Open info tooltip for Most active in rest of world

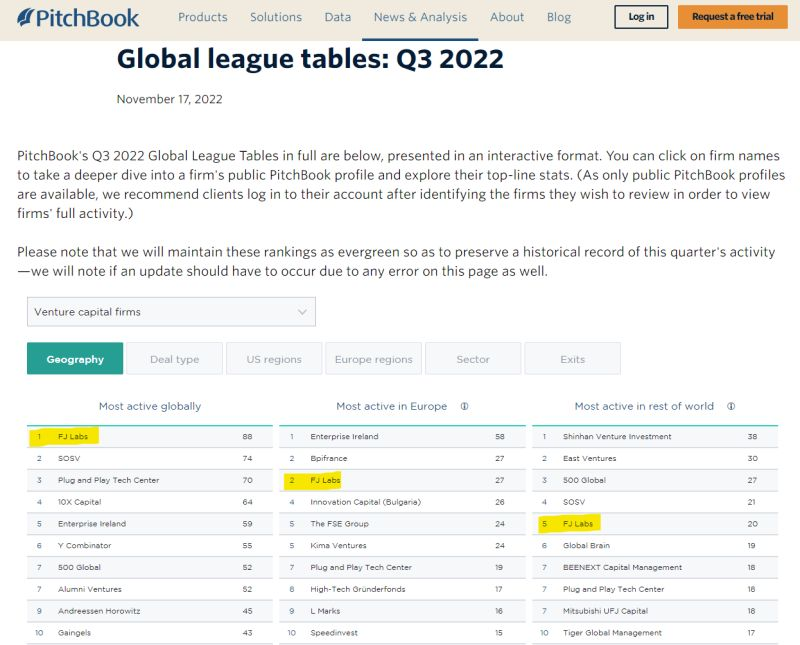tap(730, 405)
